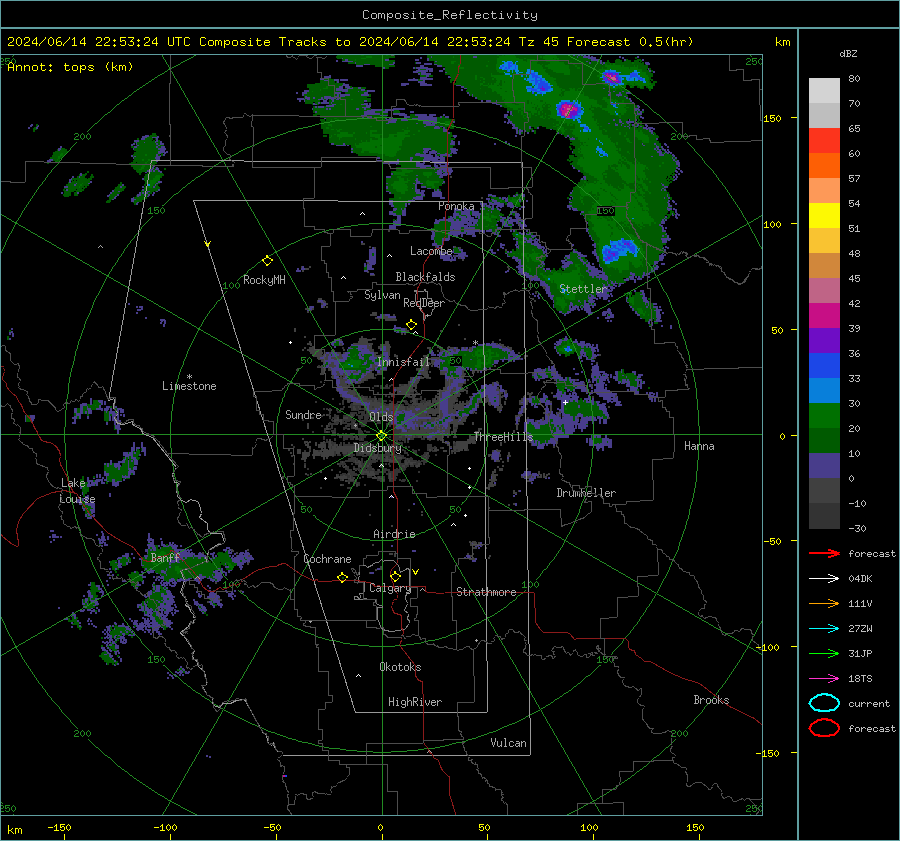Click the bright yellow 54 dBZ color swatch
Viewport: 900px width, 841px height.
(824, 215)
